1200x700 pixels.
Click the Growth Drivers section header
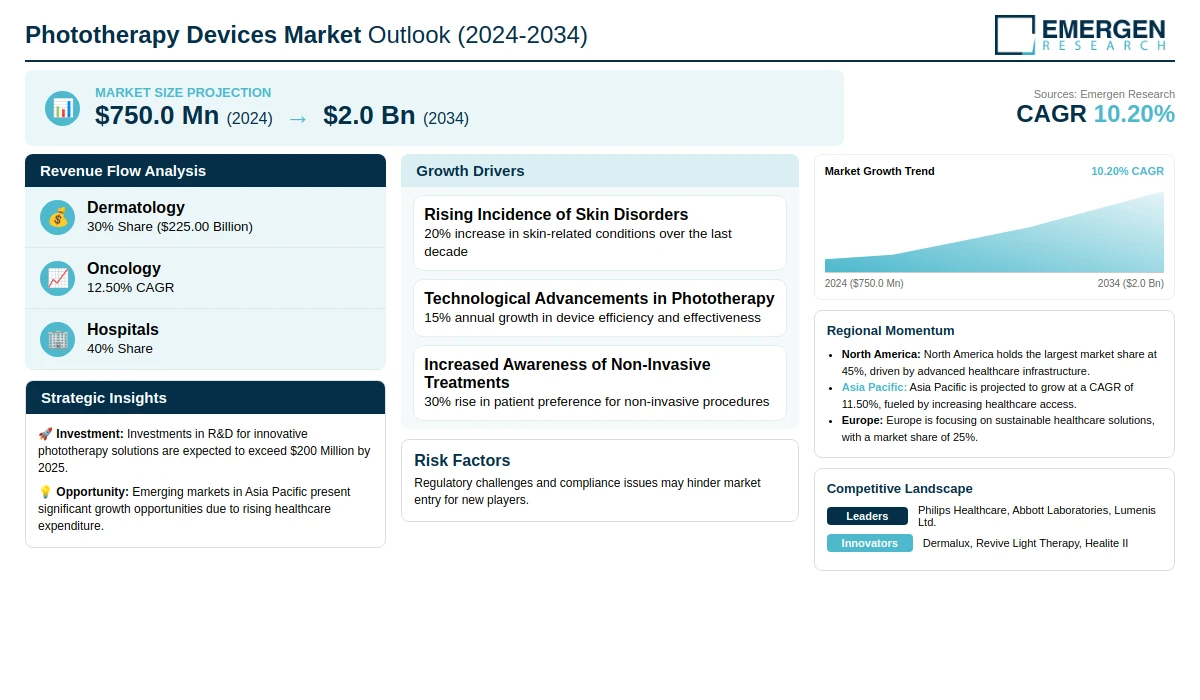(x=599, y=171)
